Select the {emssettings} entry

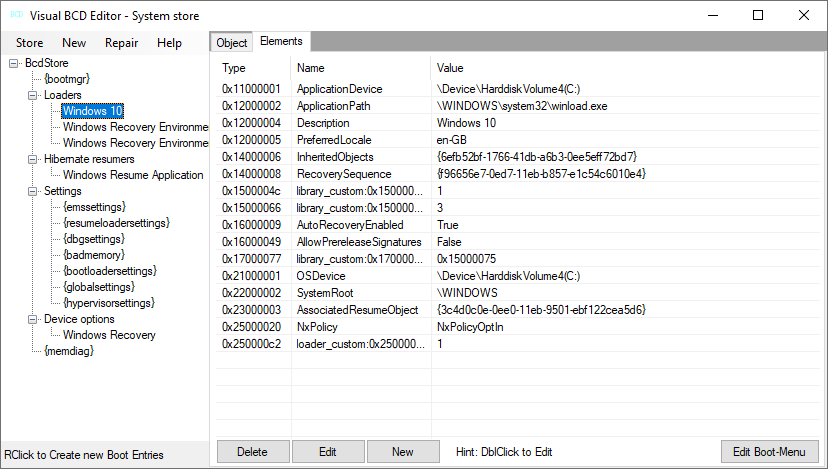[x=95, y=207]
